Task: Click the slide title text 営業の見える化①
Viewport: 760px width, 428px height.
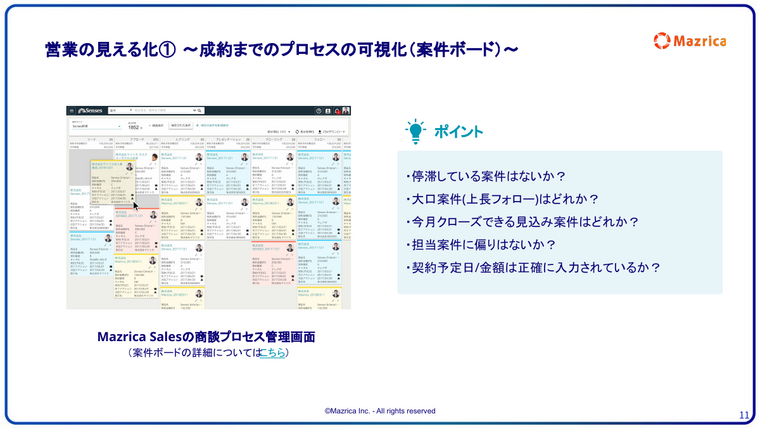Action: (x=110, y=49)
